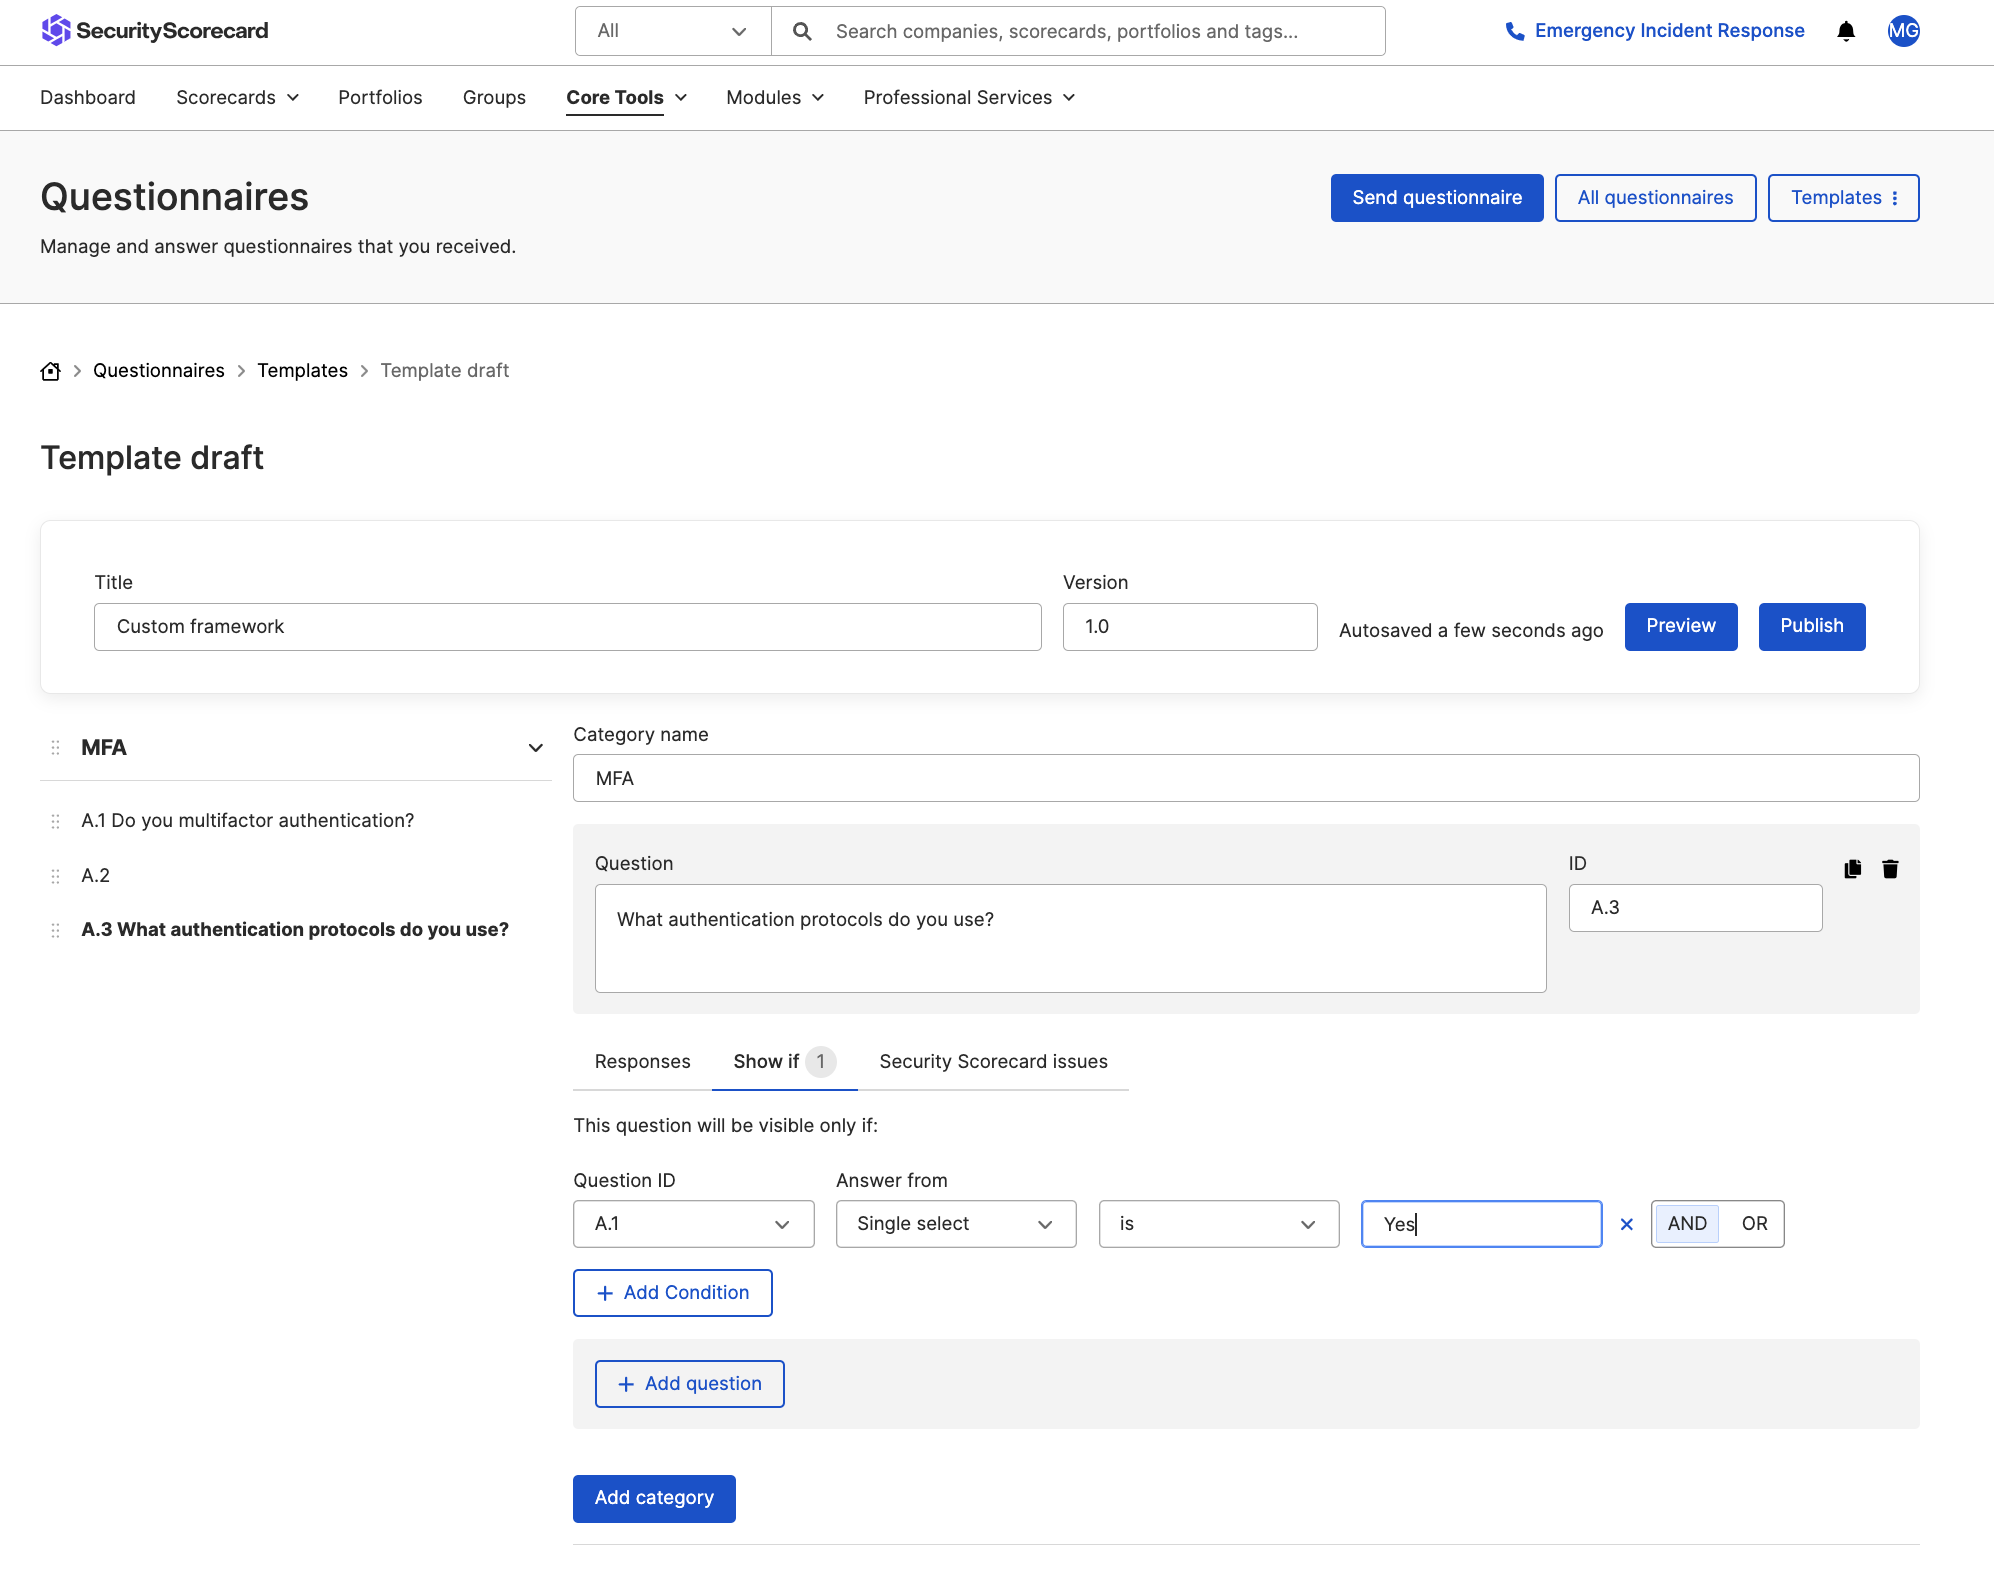
Task: Expand the Core Tools menu
Action: click(x=626, y=97)
